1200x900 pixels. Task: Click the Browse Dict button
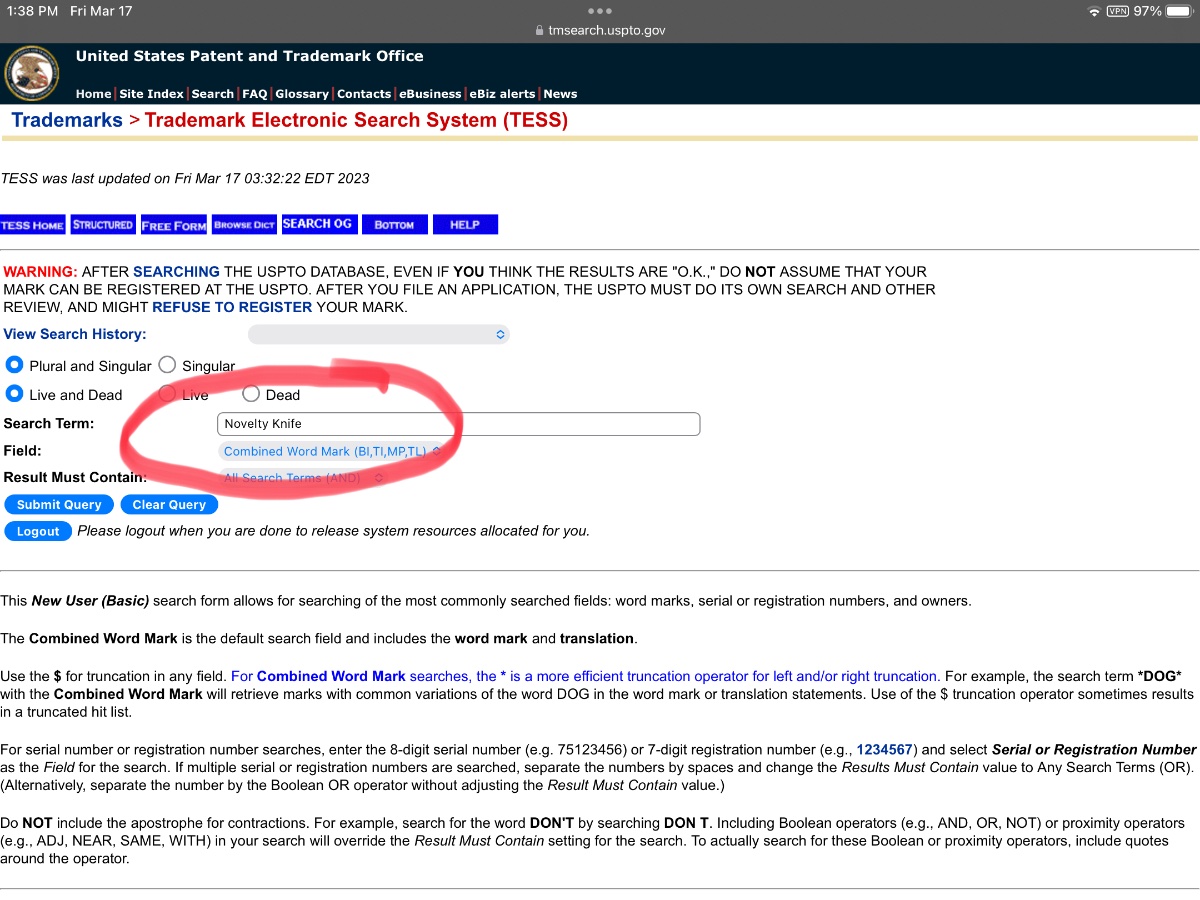pos(244,225)
